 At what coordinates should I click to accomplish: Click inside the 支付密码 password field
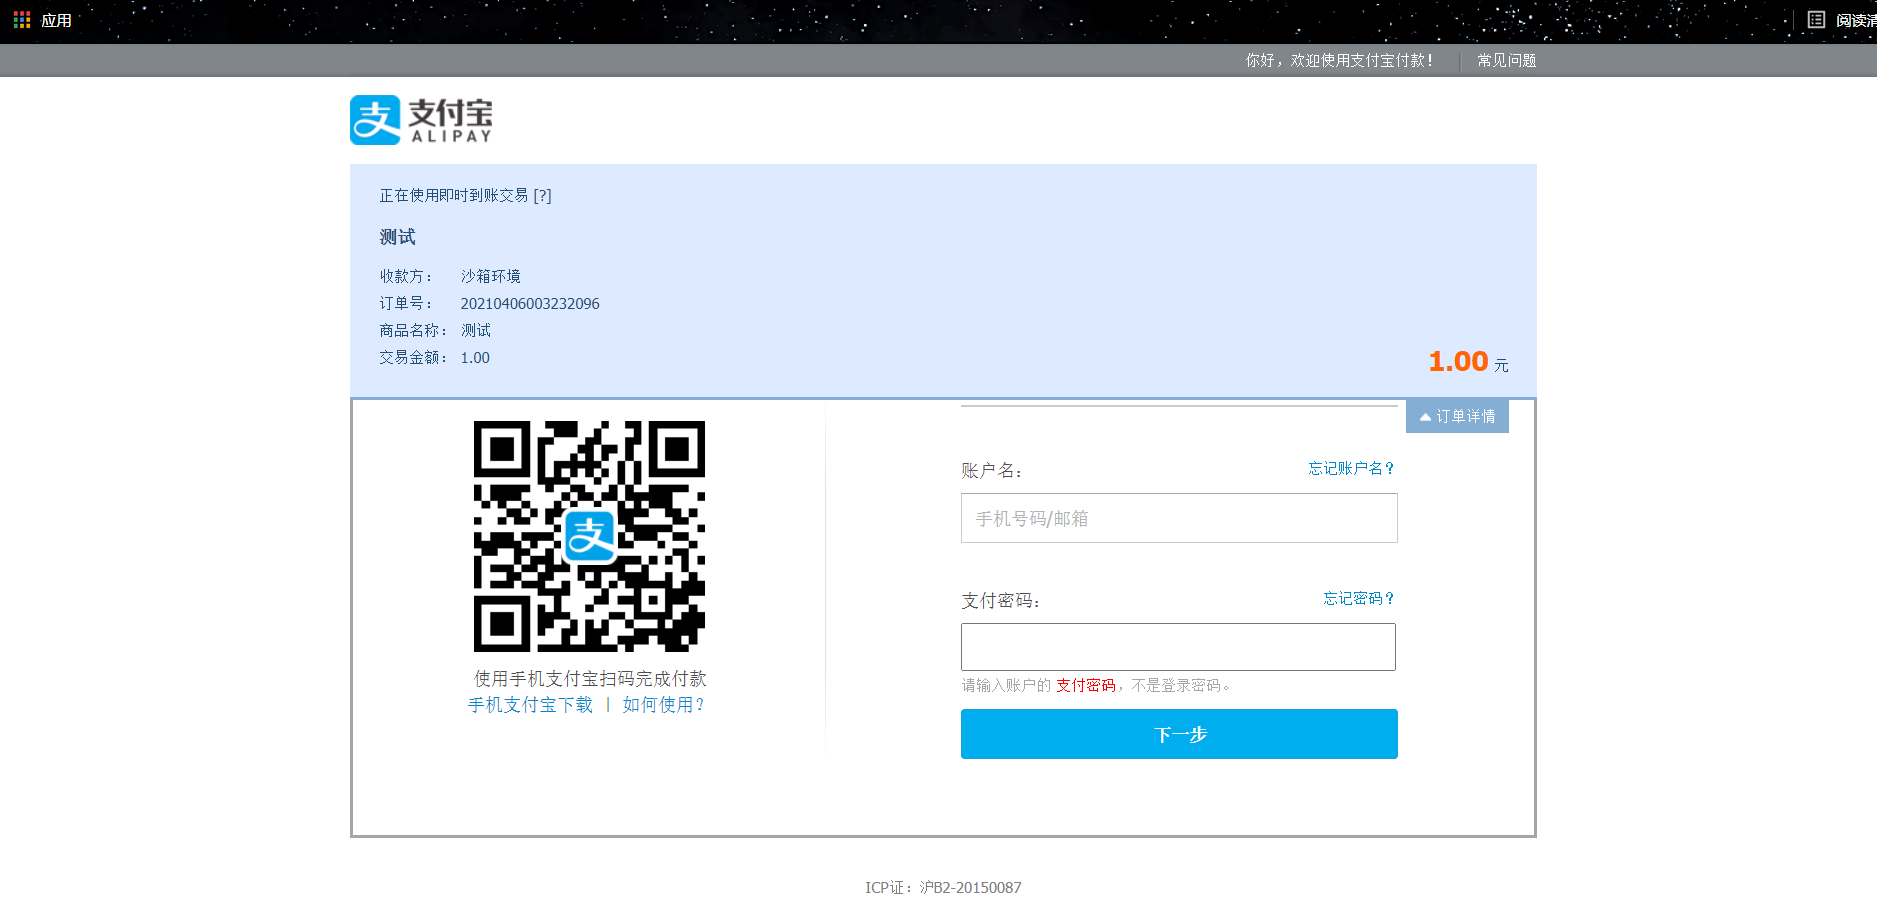click(x=1178, y=647)
